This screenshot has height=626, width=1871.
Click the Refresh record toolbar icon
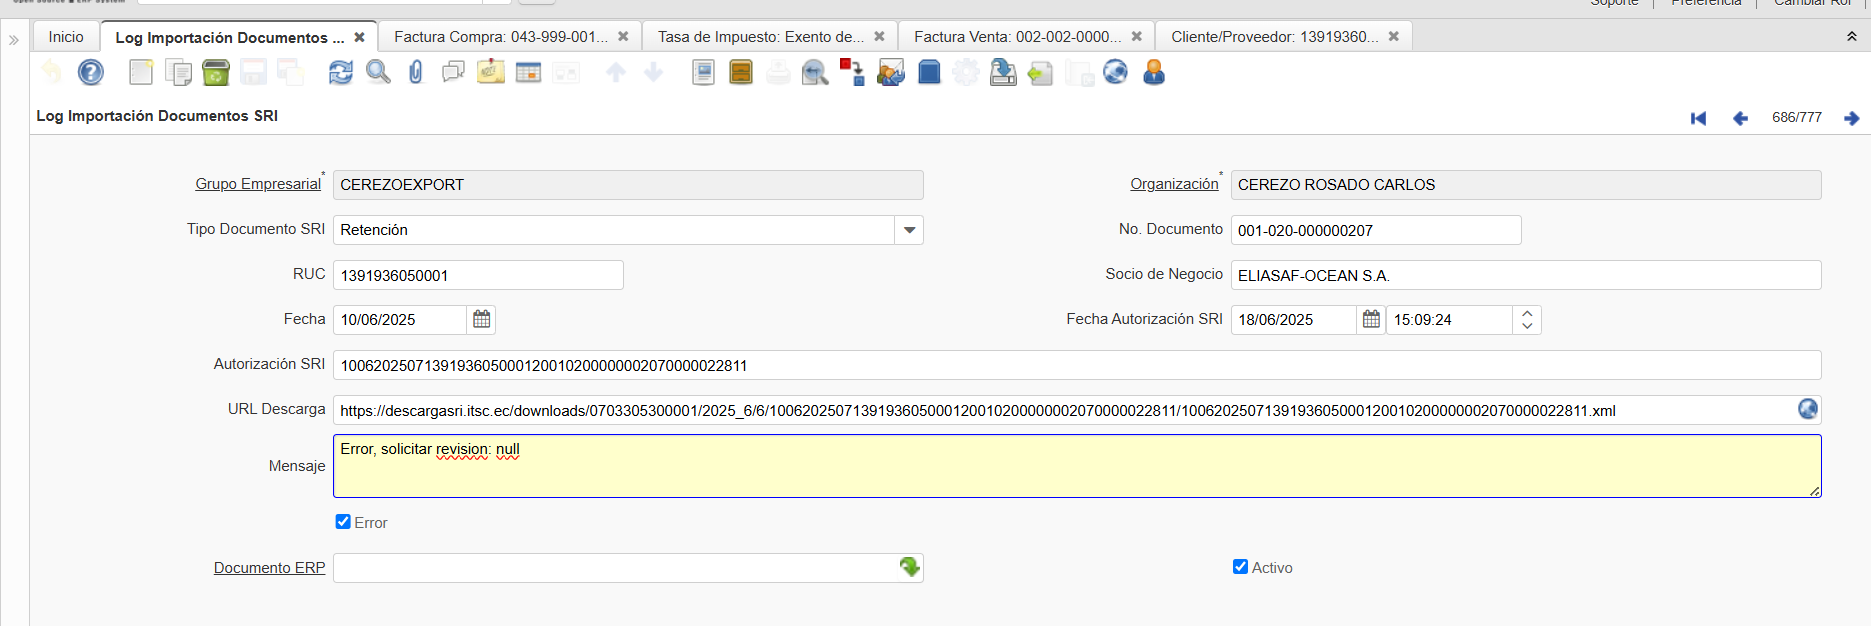tap(341, 72)
